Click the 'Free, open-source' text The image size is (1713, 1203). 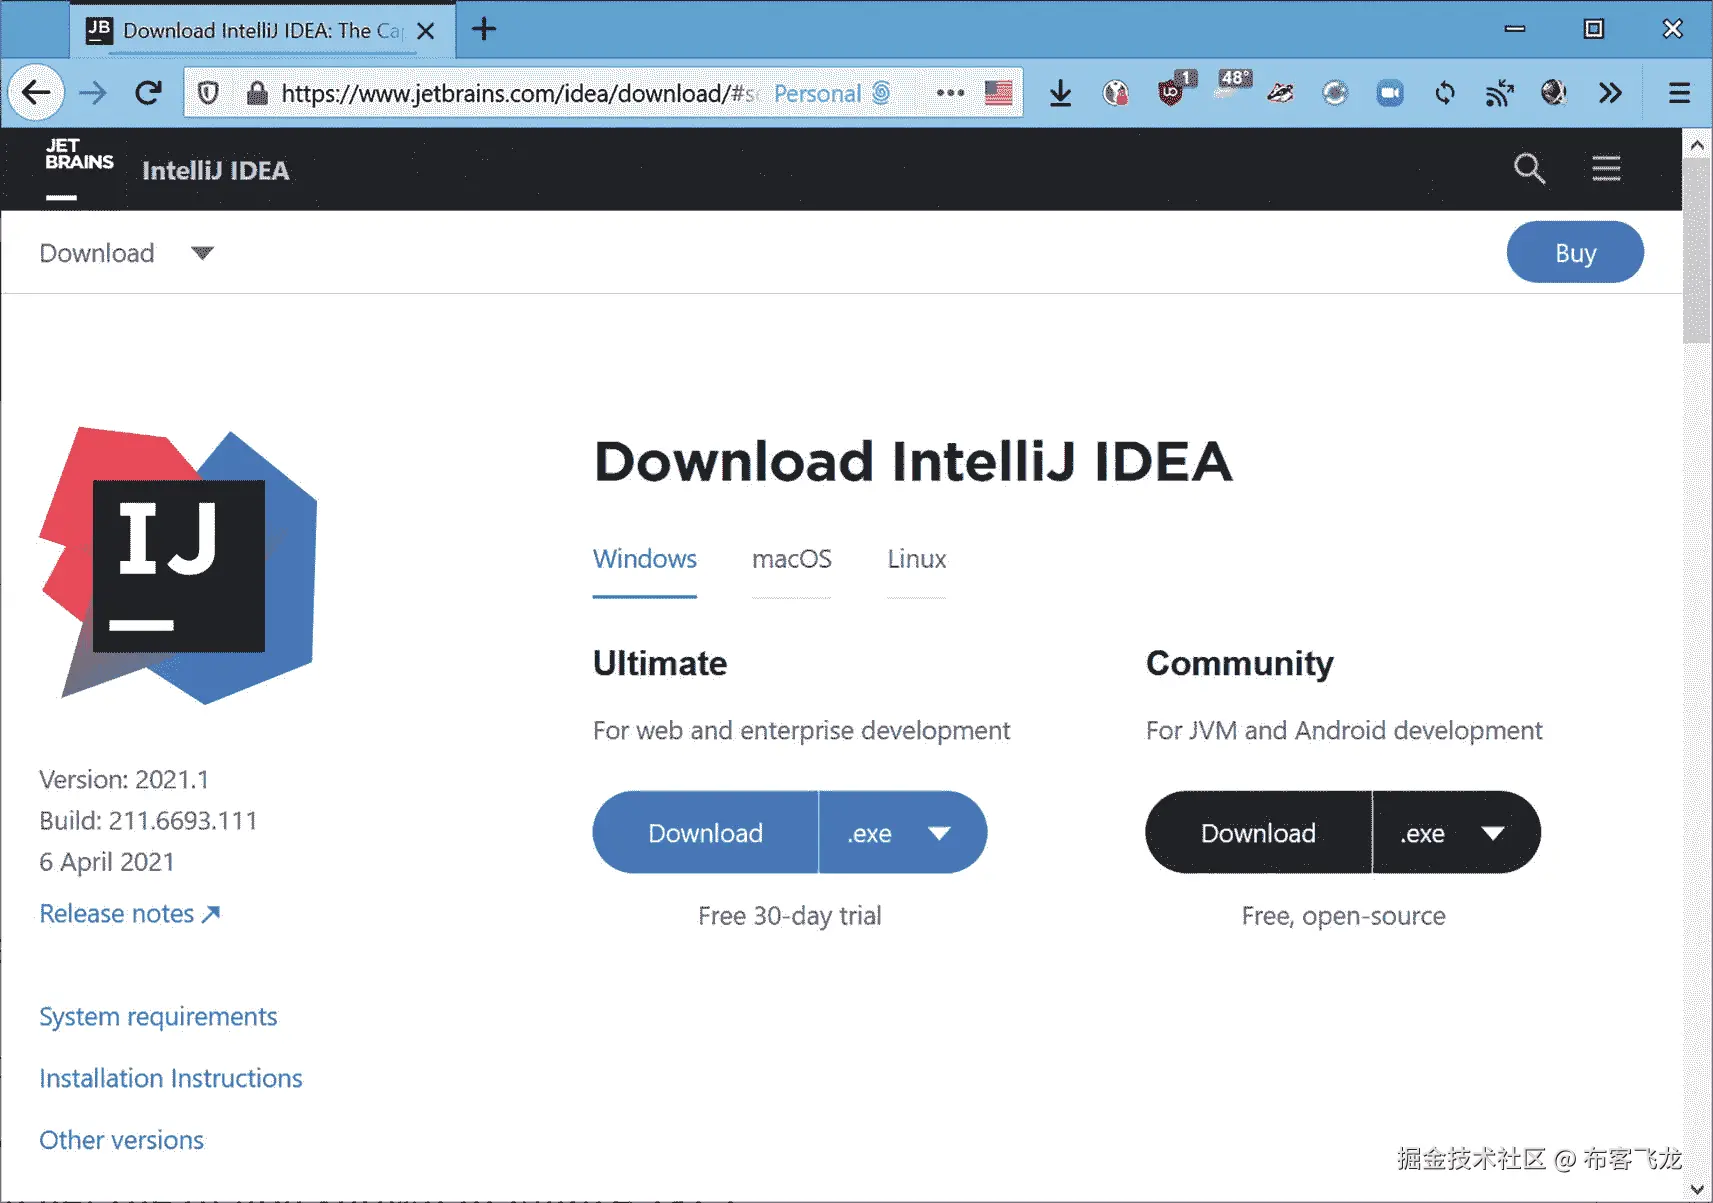1343,916
